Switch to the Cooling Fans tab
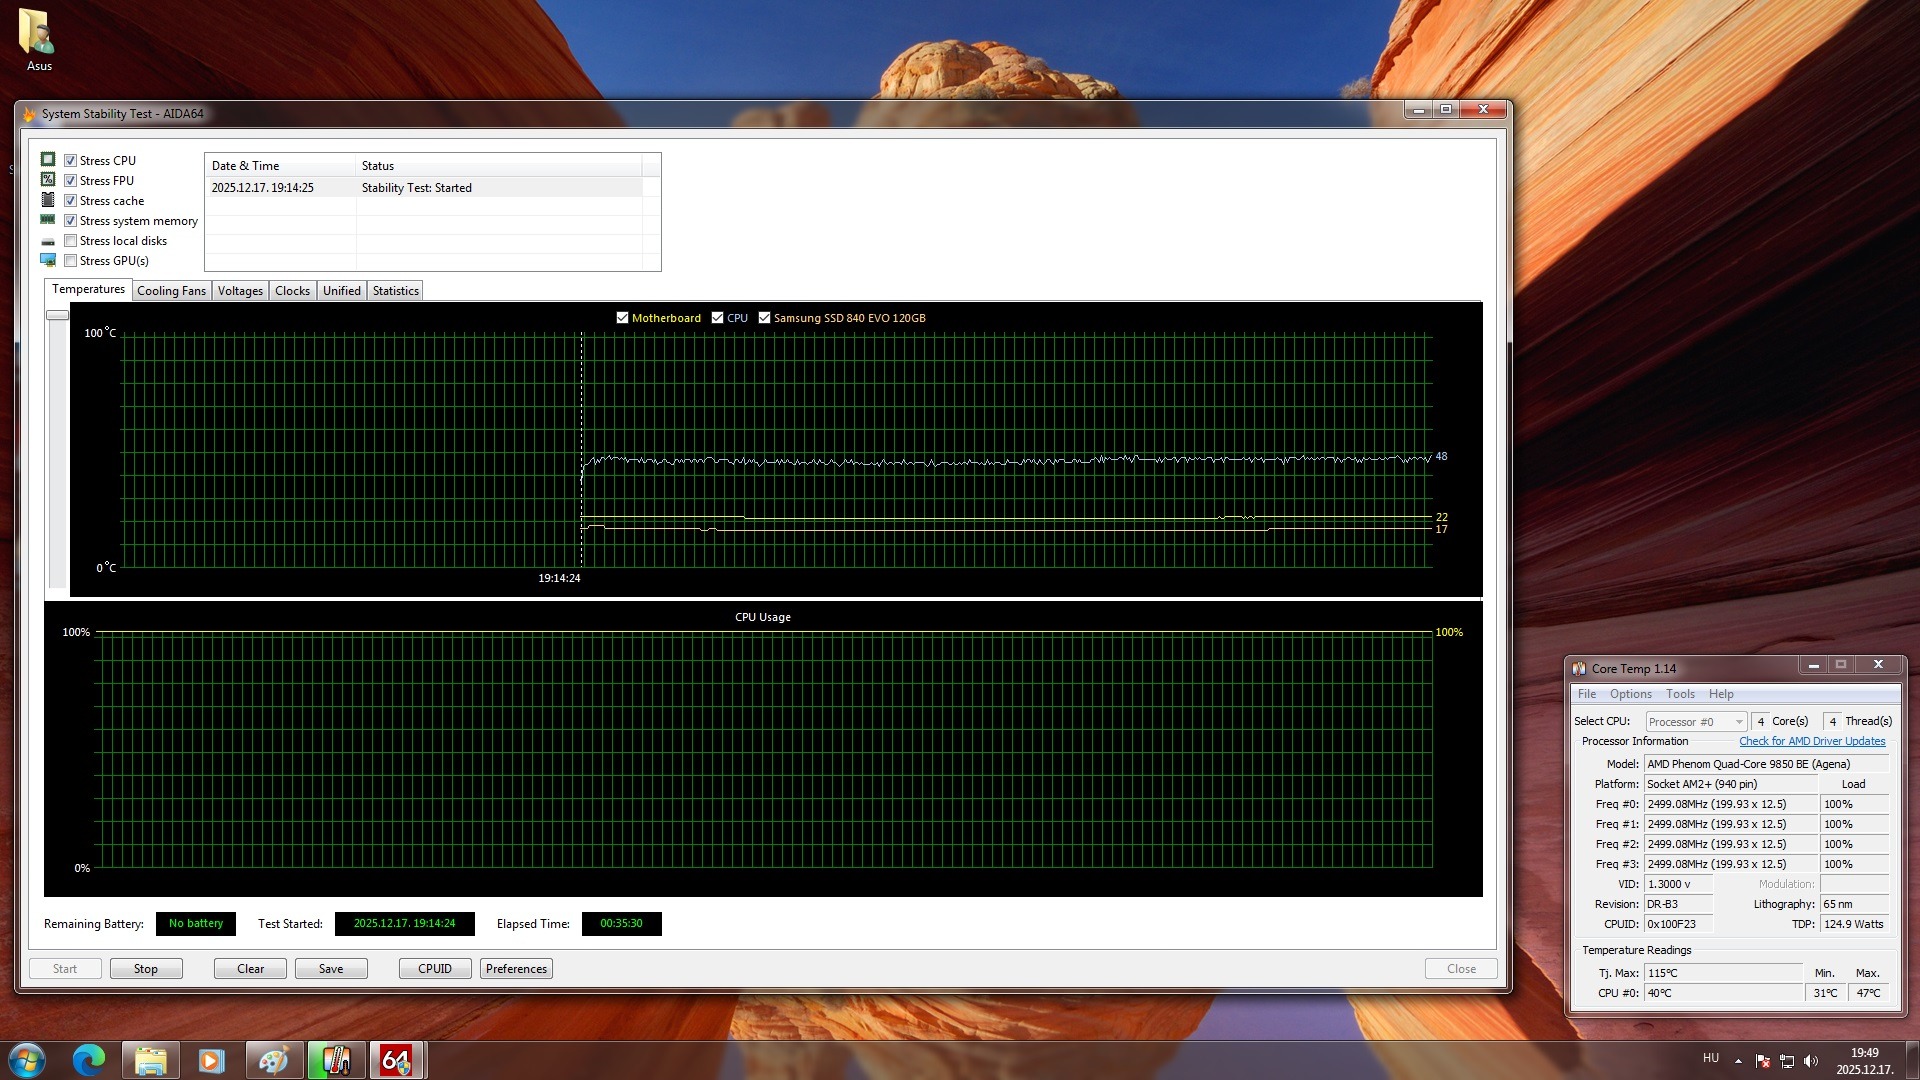 click(171, 291)
